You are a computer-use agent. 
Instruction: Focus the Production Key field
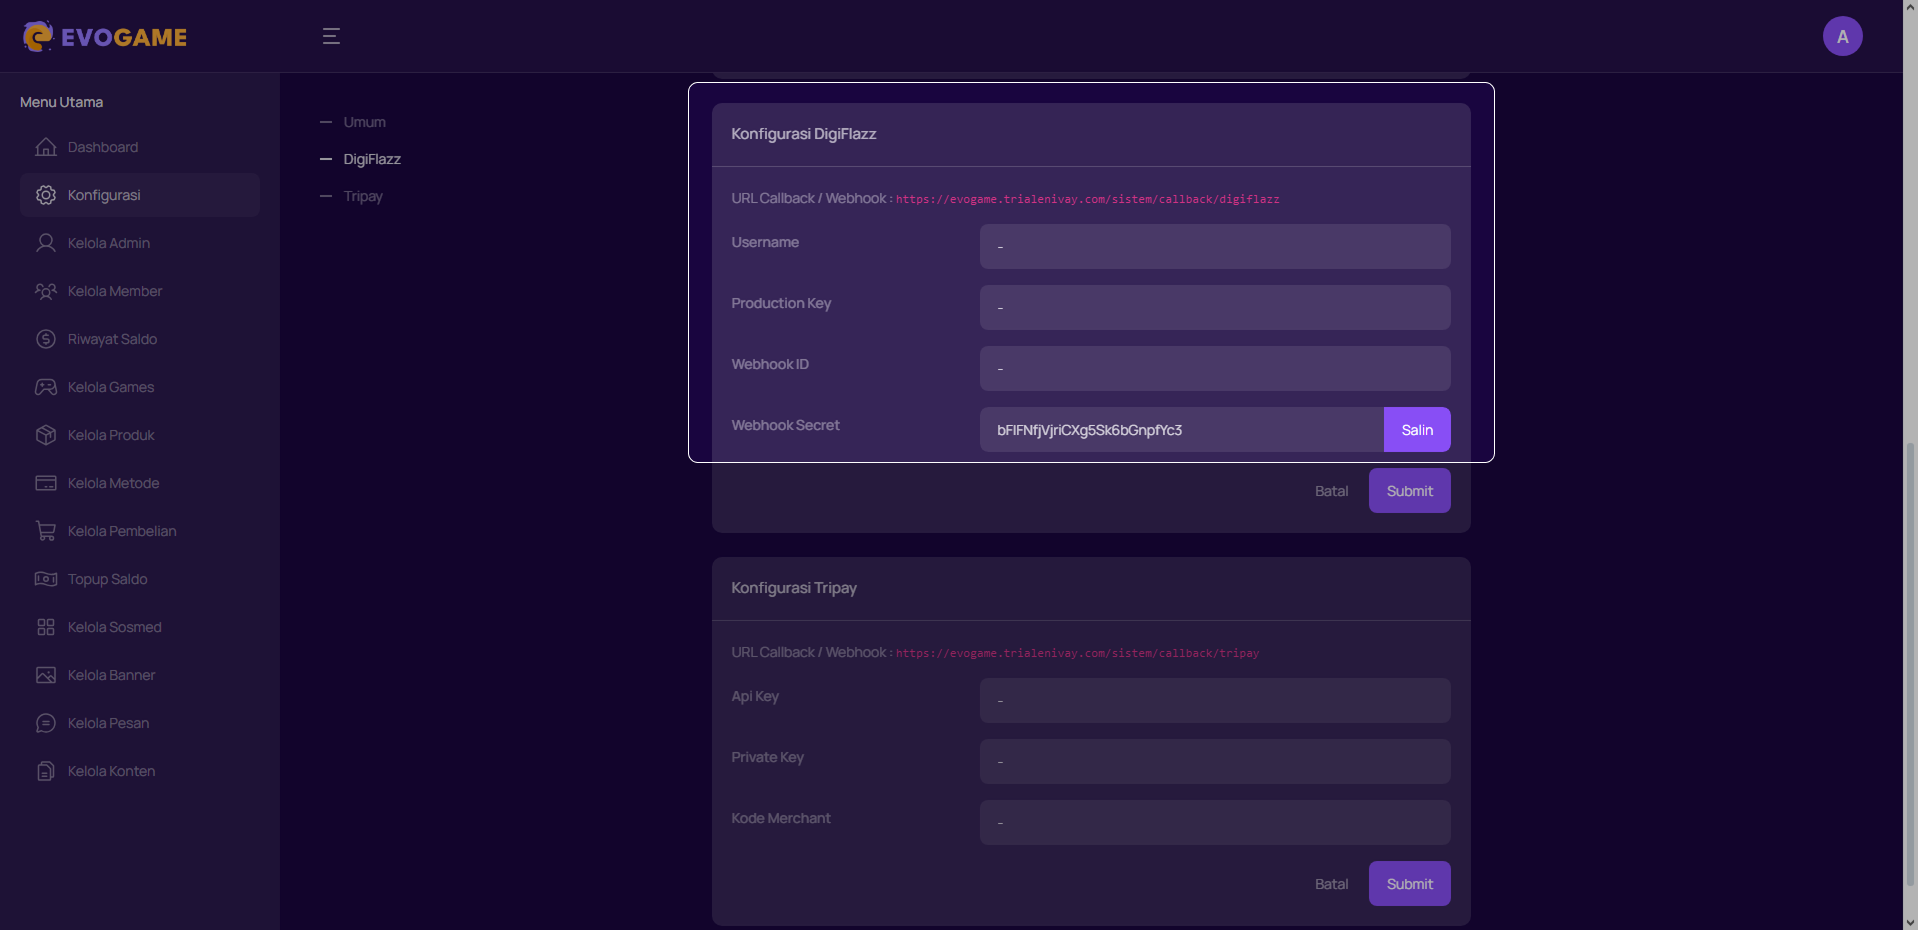(x=1215, y=307)
